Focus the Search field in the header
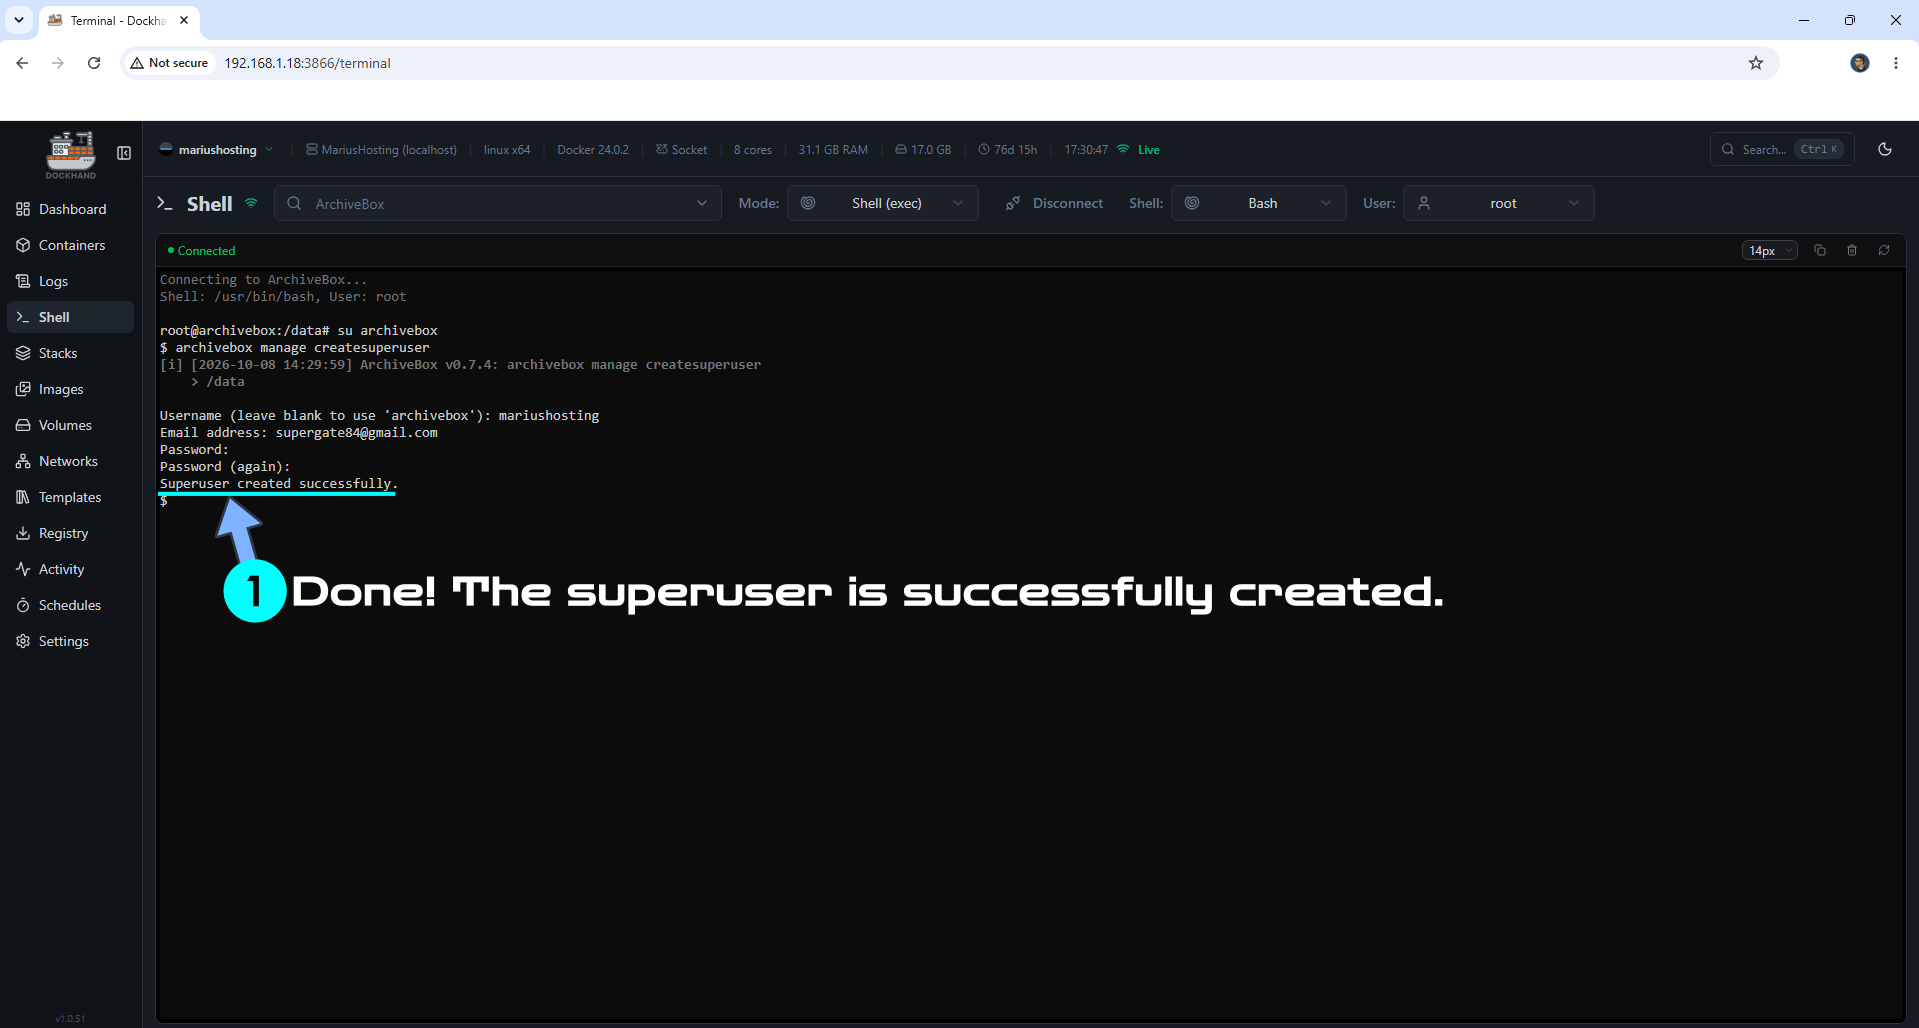1919x1028 pixels. [1782, 149]
